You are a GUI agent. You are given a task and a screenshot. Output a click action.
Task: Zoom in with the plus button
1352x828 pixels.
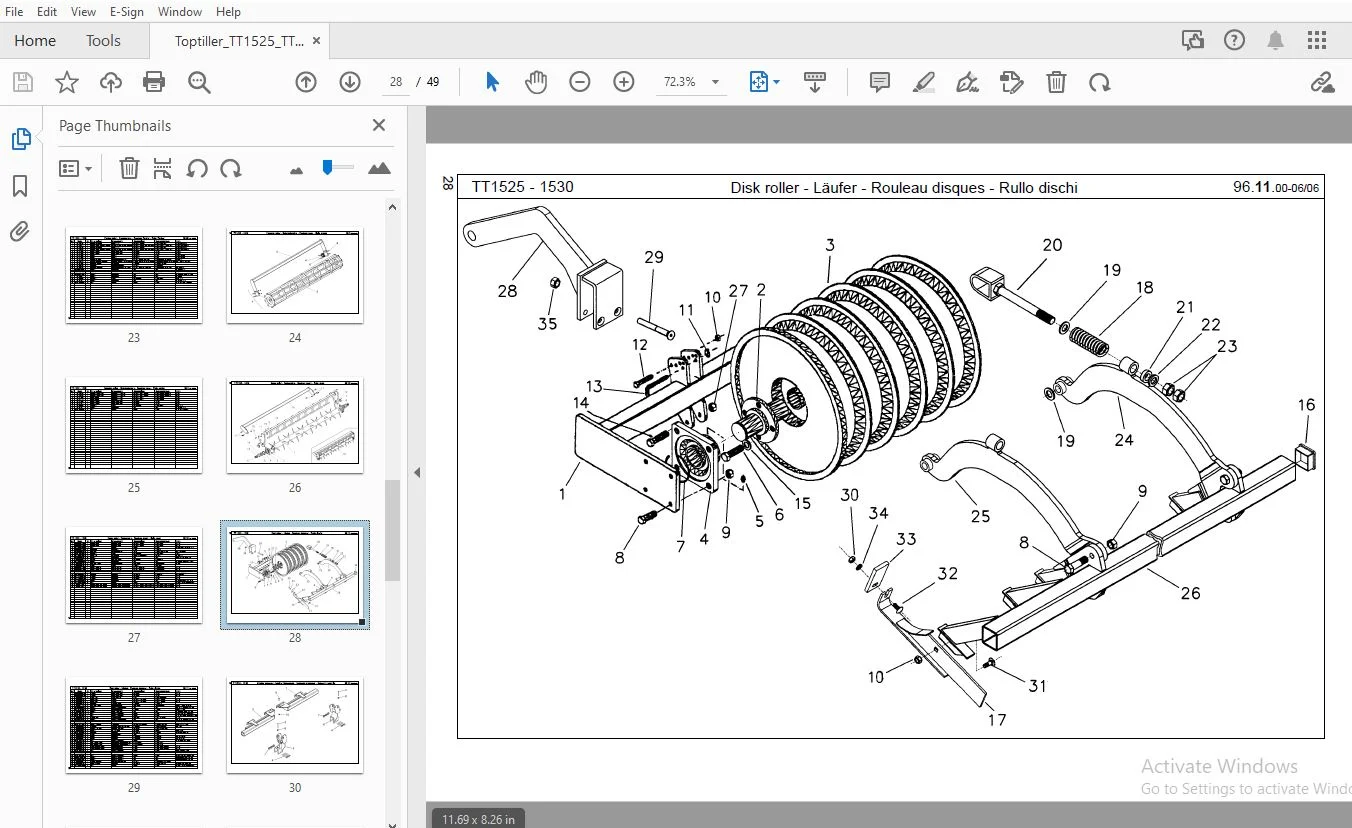(x=624, y=82)
